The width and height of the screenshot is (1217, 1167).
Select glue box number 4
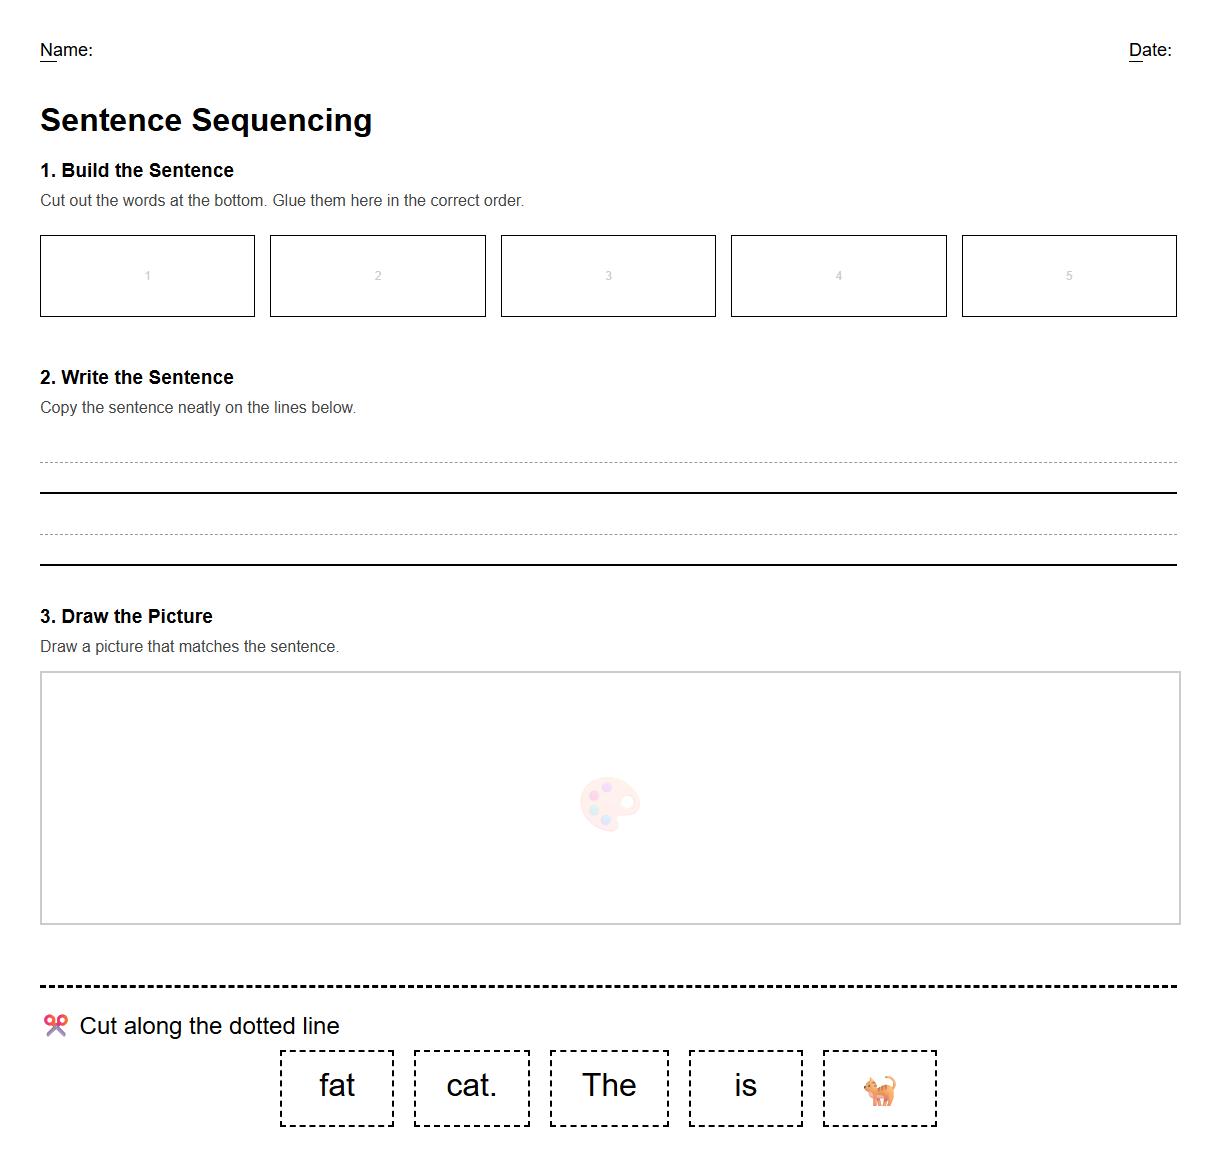tap(838, 276)
